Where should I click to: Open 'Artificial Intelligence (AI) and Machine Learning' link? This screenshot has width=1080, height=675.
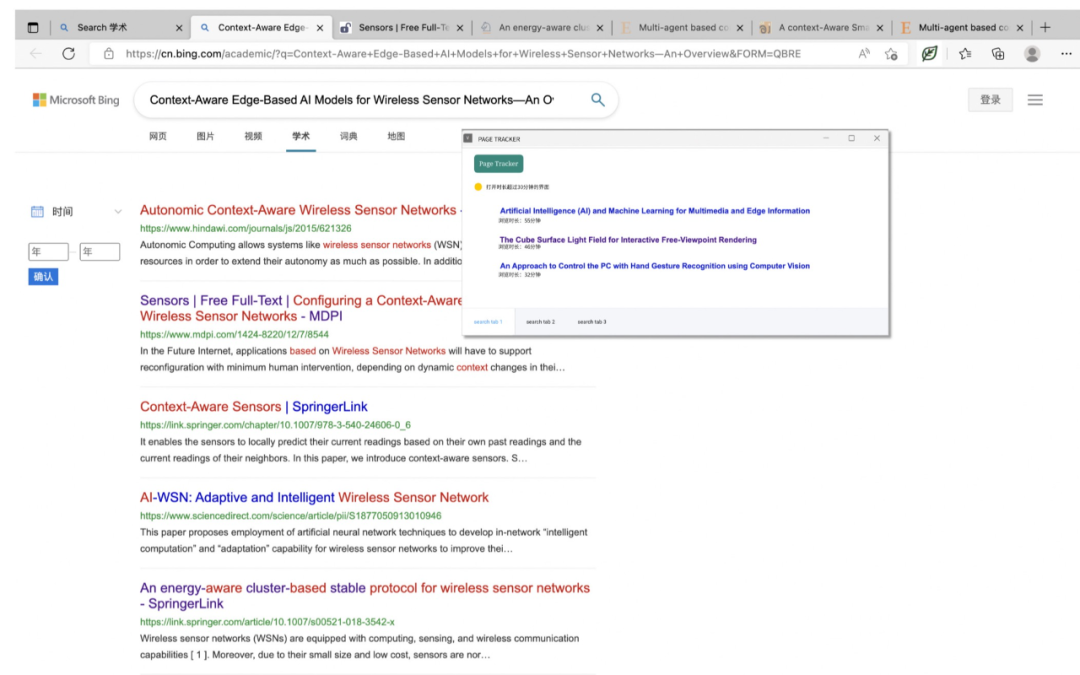point(654,211)
